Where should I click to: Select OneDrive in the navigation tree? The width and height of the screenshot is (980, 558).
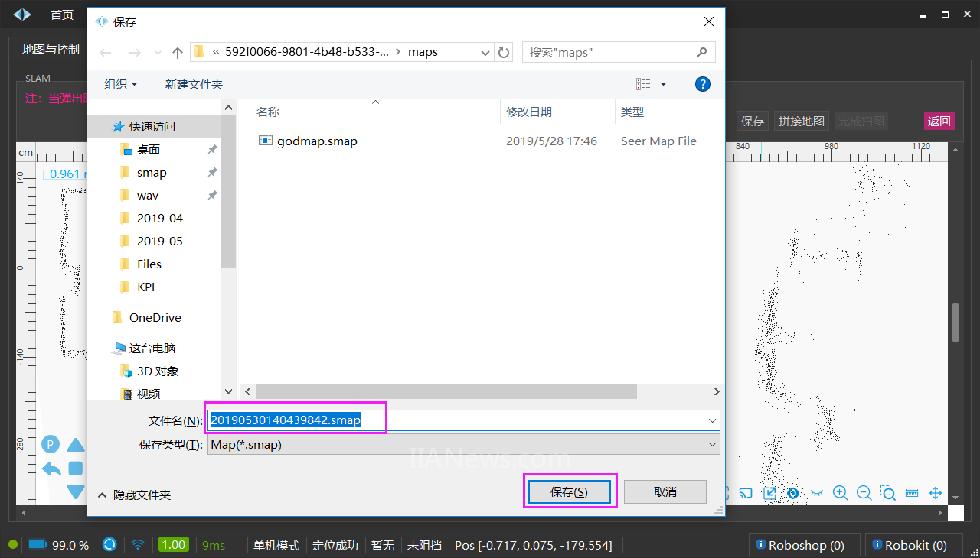click(x=155, y=317)
